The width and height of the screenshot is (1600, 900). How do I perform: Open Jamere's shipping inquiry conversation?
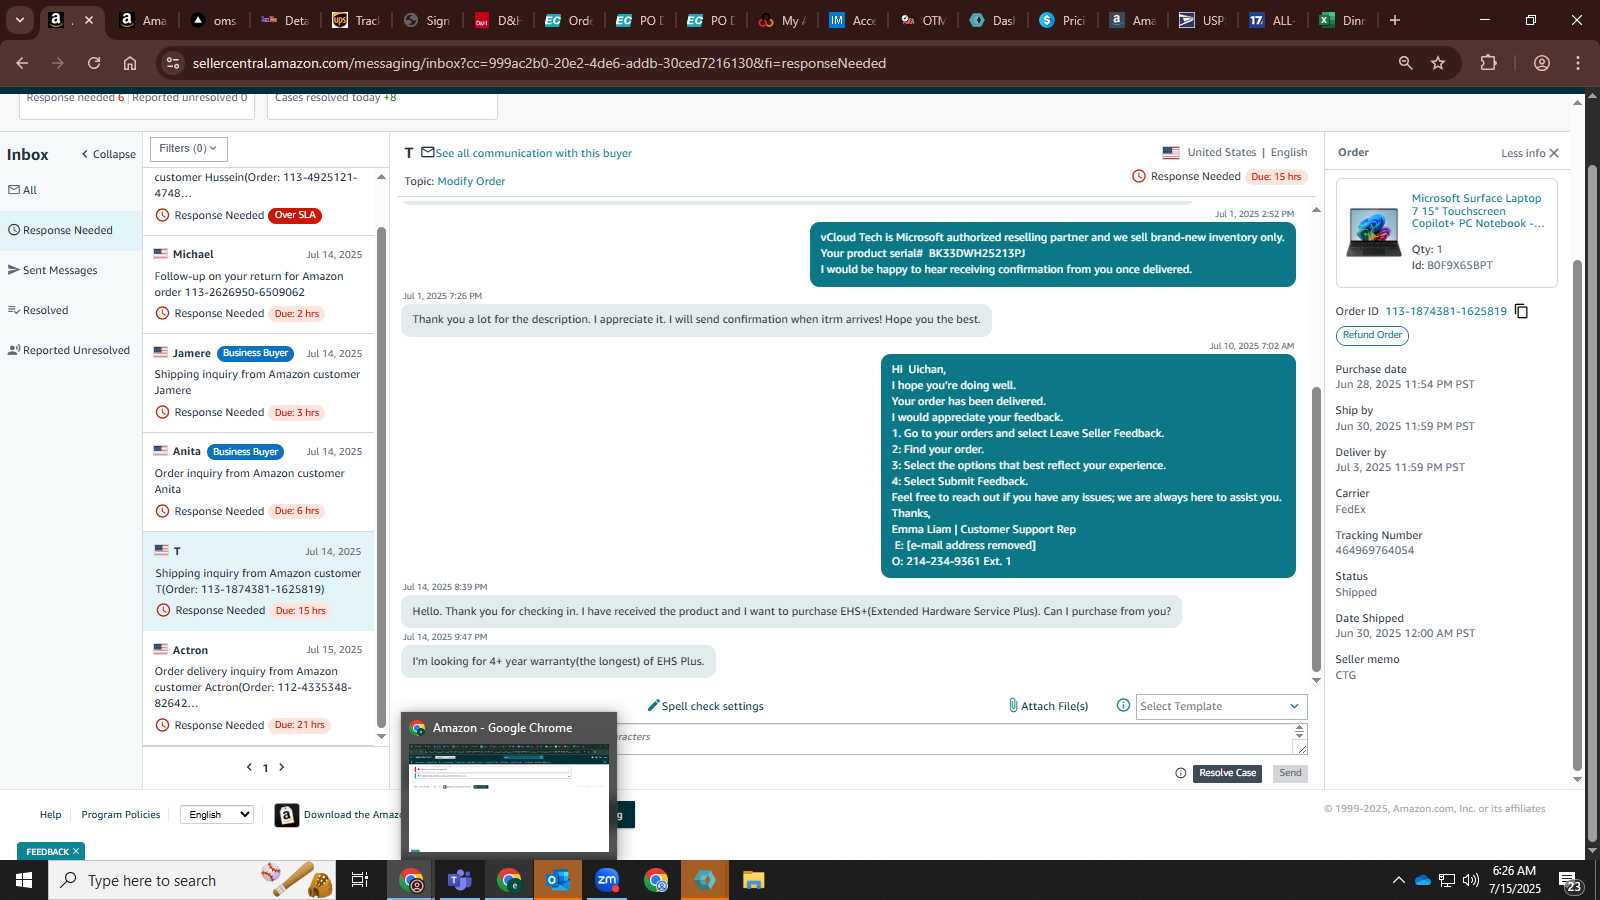tap(258, 383)
